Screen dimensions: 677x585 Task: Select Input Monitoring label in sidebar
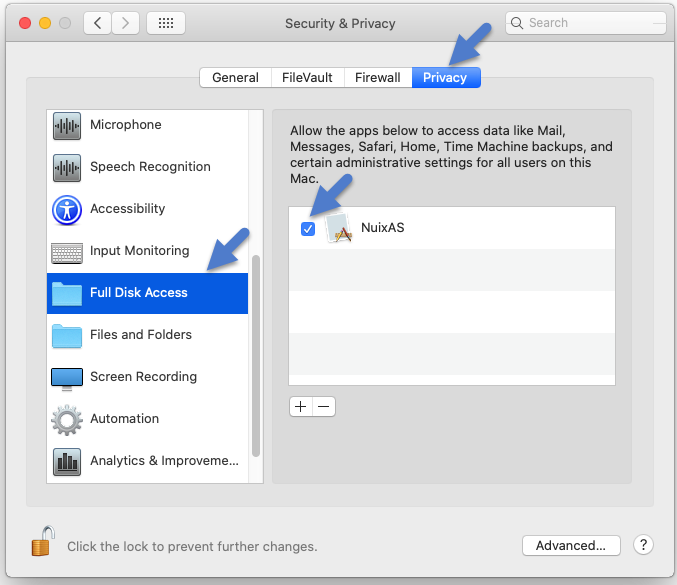tap(139, 250)
